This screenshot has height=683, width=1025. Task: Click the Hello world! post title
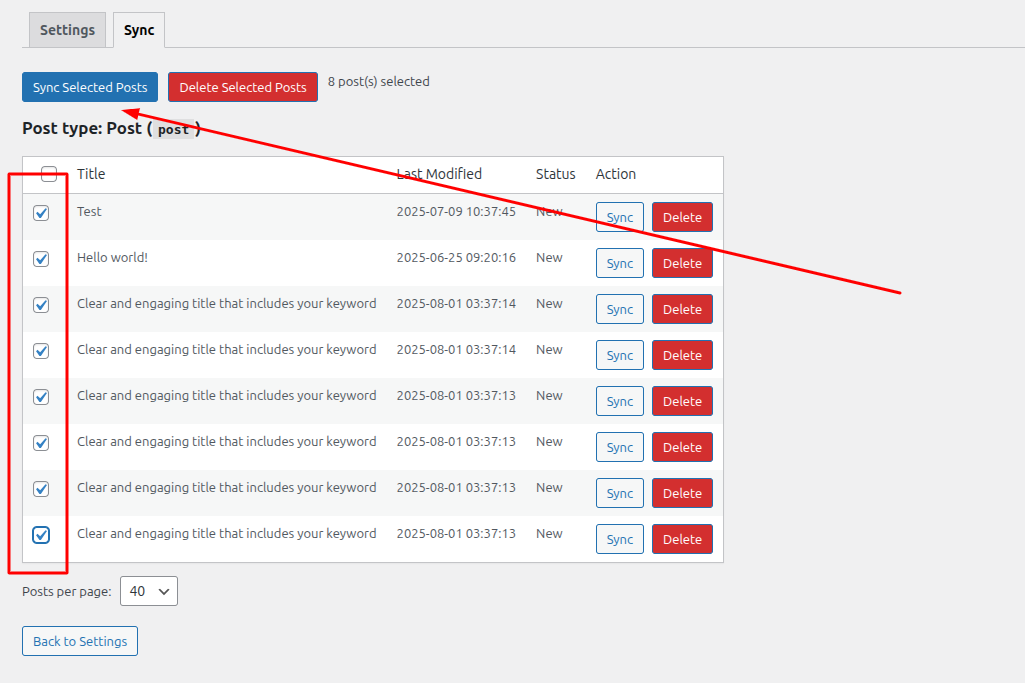coord(112,258)
